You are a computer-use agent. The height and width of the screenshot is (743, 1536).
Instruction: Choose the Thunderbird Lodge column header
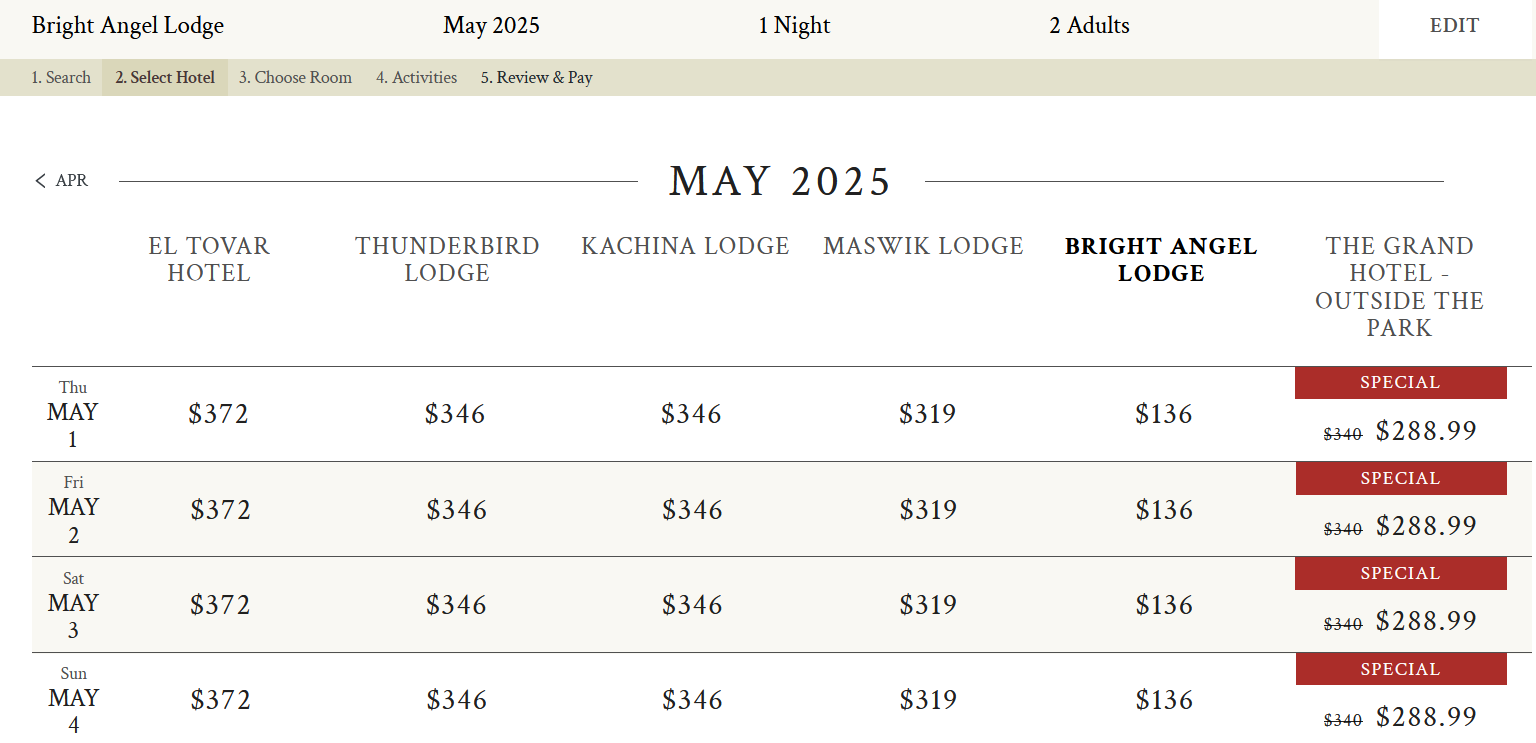[x=447, y=259]
